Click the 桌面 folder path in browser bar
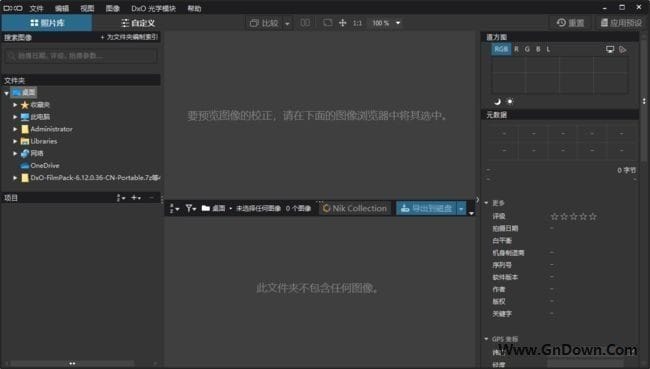650x369 pixels. click(x=213, y=208)
